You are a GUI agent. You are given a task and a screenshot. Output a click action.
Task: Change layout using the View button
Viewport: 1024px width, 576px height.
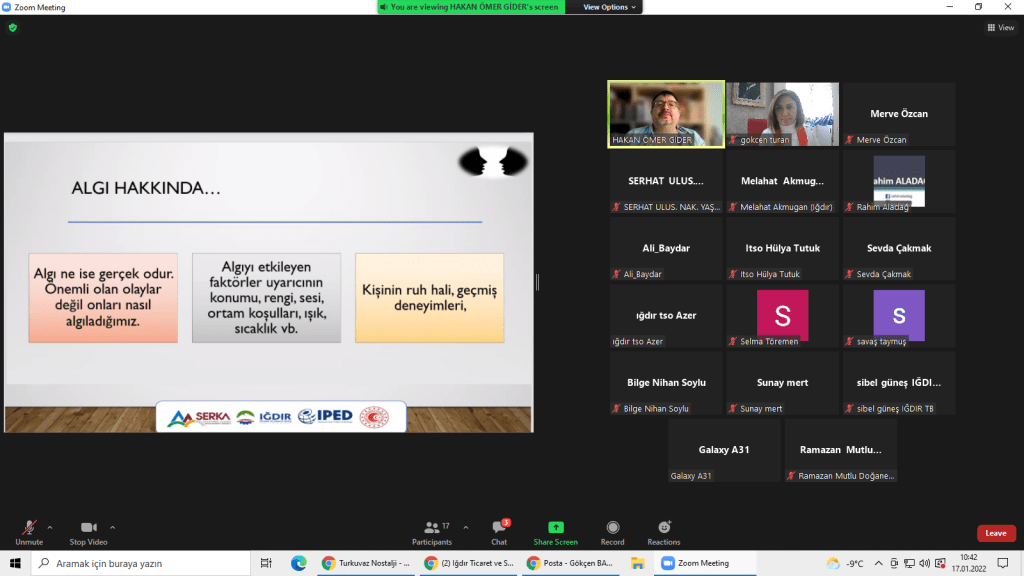[x=1000, y=28]
